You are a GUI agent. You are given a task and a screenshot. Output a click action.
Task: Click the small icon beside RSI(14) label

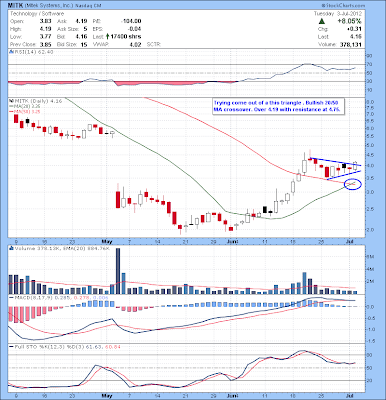tap(11, 52)
